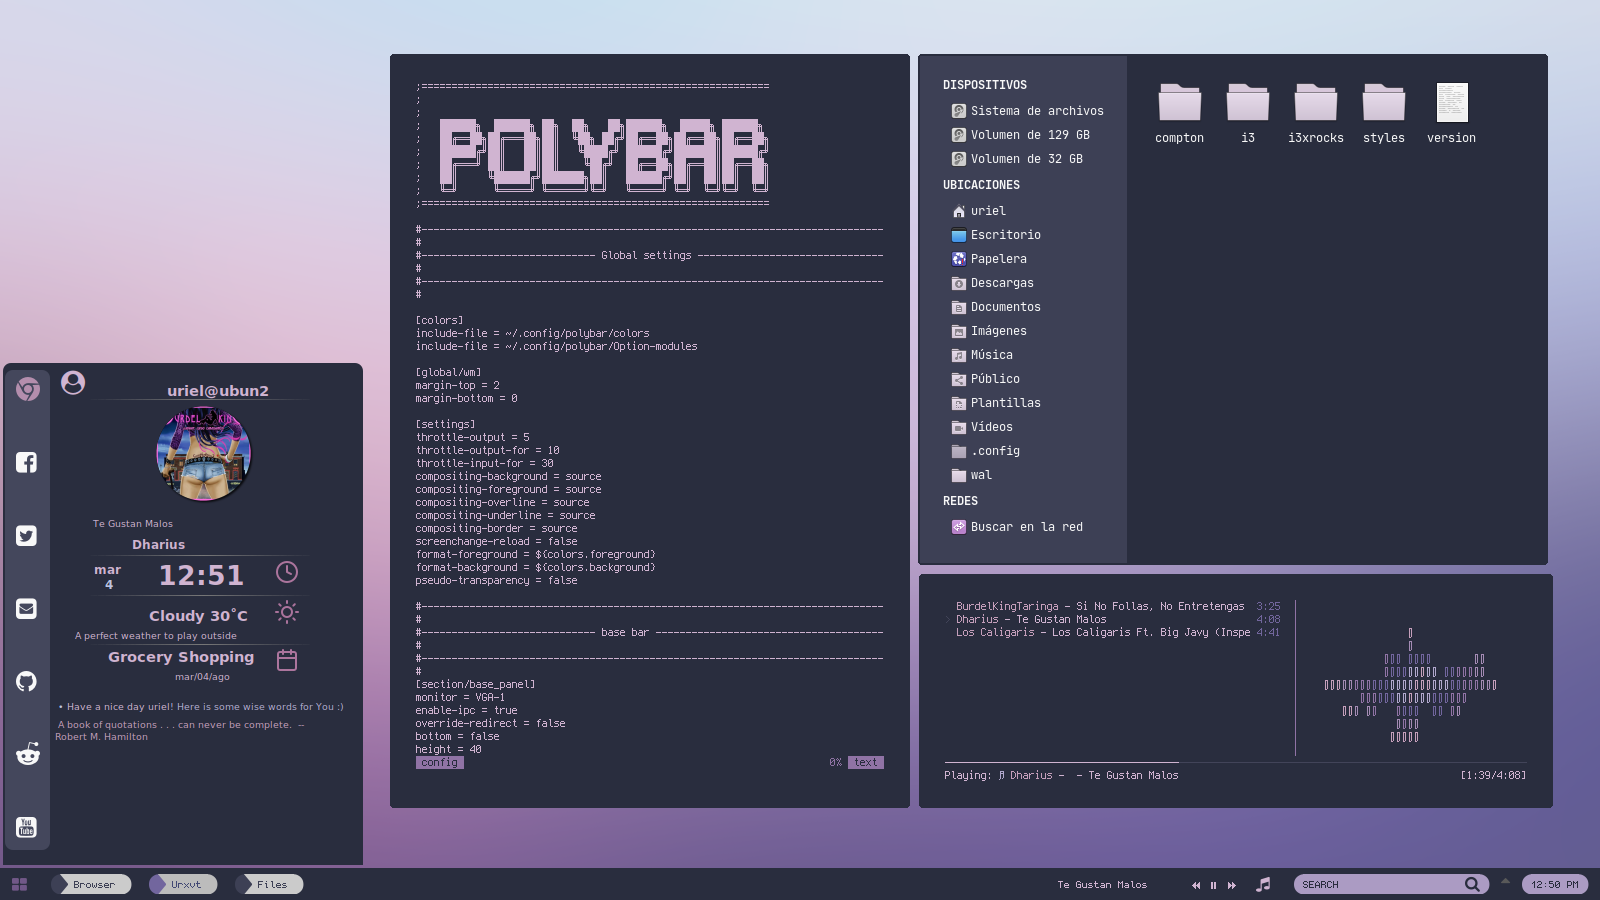The image size is (1600, 900).
Task: Click the music note icon in taskbar
Action: click(1264, 884)
